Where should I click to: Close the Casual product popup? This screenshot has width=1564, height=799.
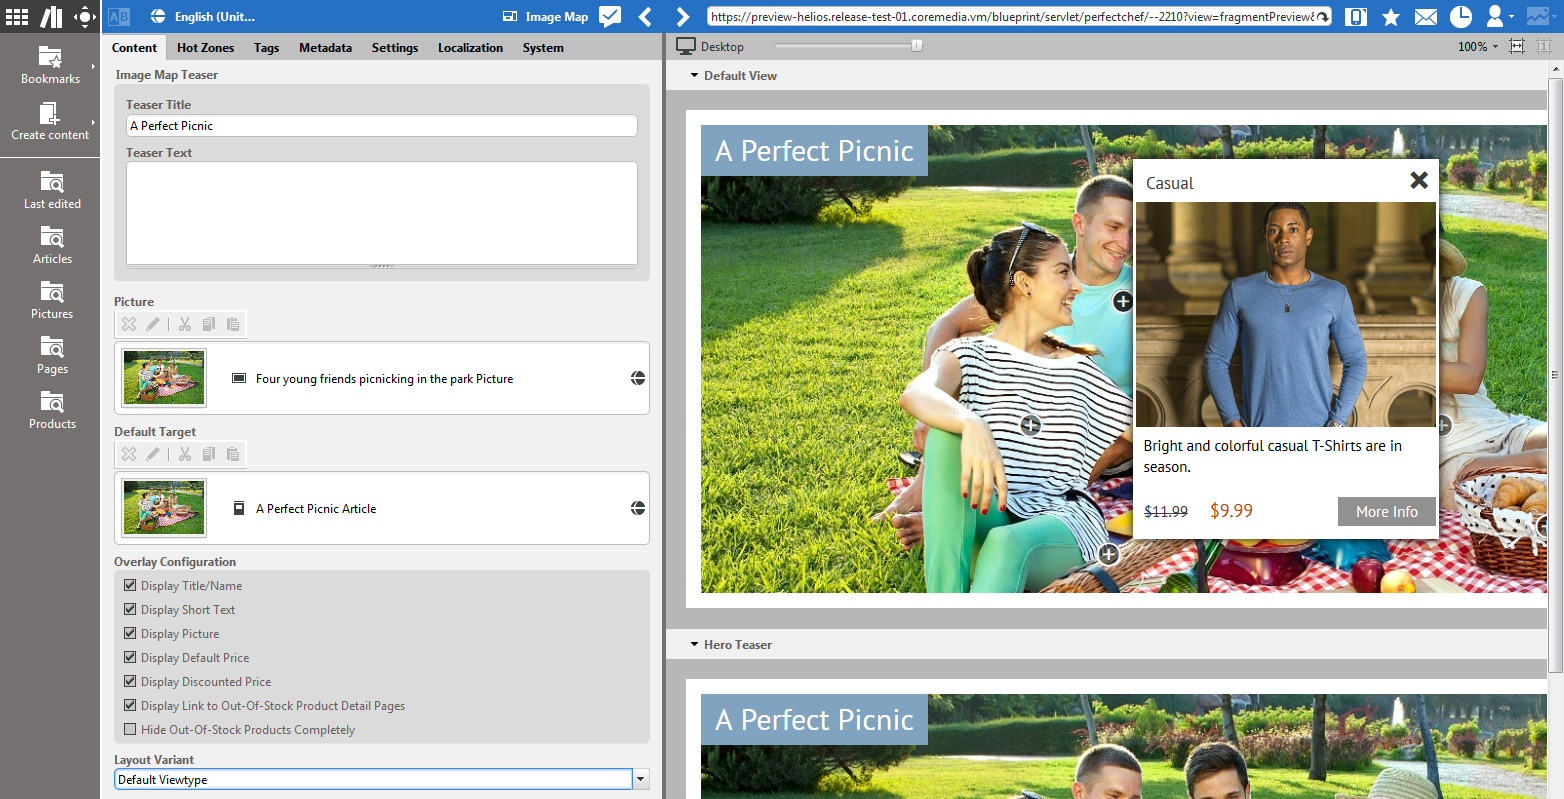(x=1419, y=180)
